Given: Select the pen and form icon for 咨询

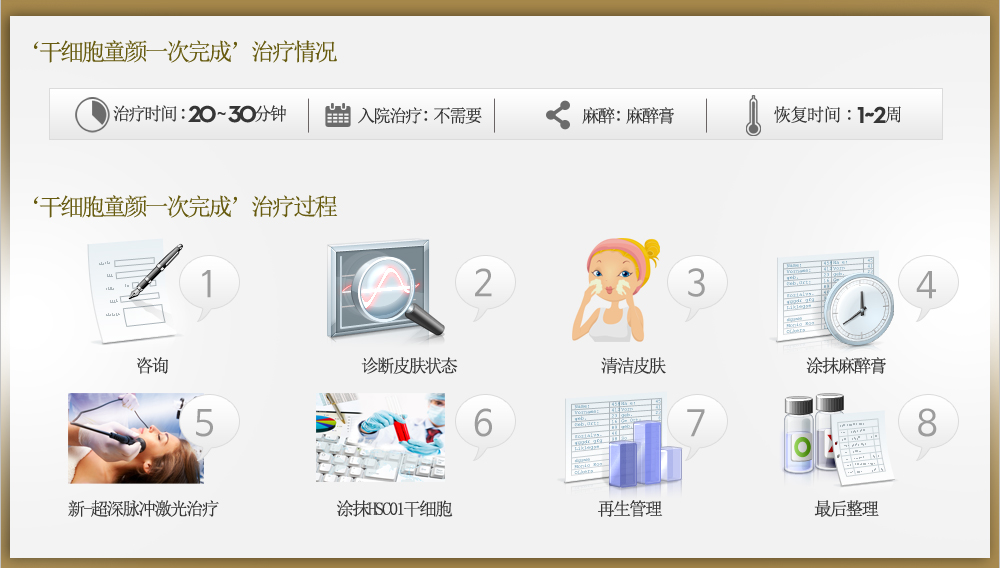Looking at the screenshot, I should (x=134, y=292).
